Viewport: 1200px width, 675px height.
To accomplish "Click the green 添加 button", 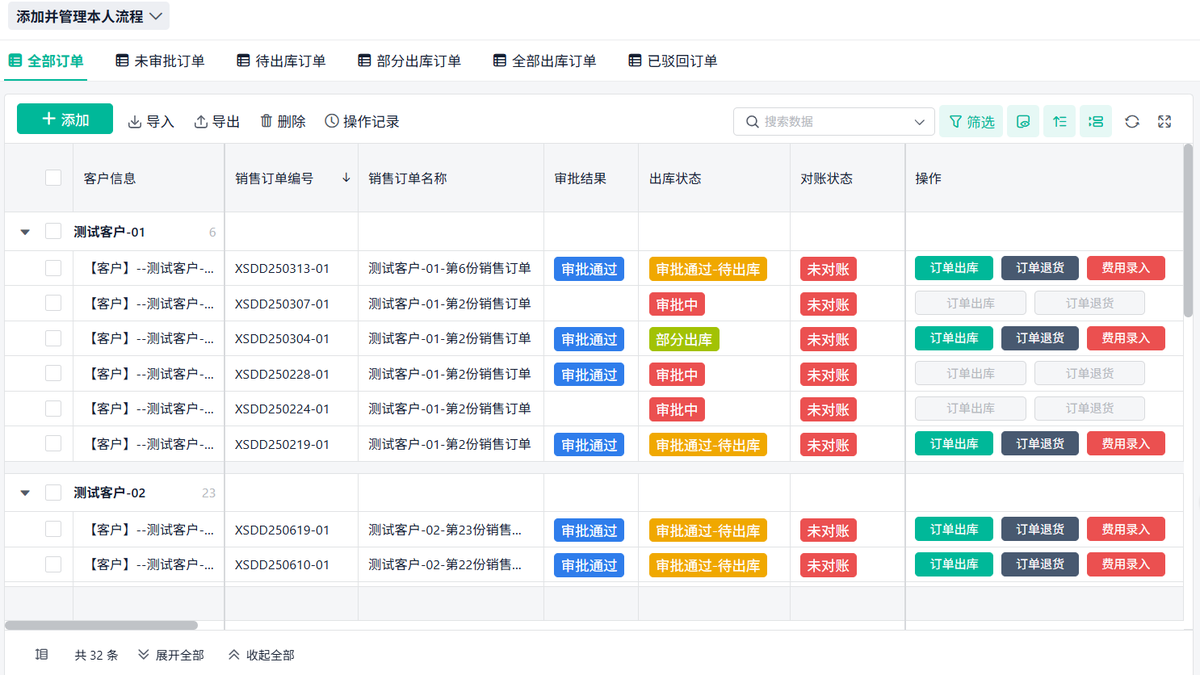I will coord(65,119).
